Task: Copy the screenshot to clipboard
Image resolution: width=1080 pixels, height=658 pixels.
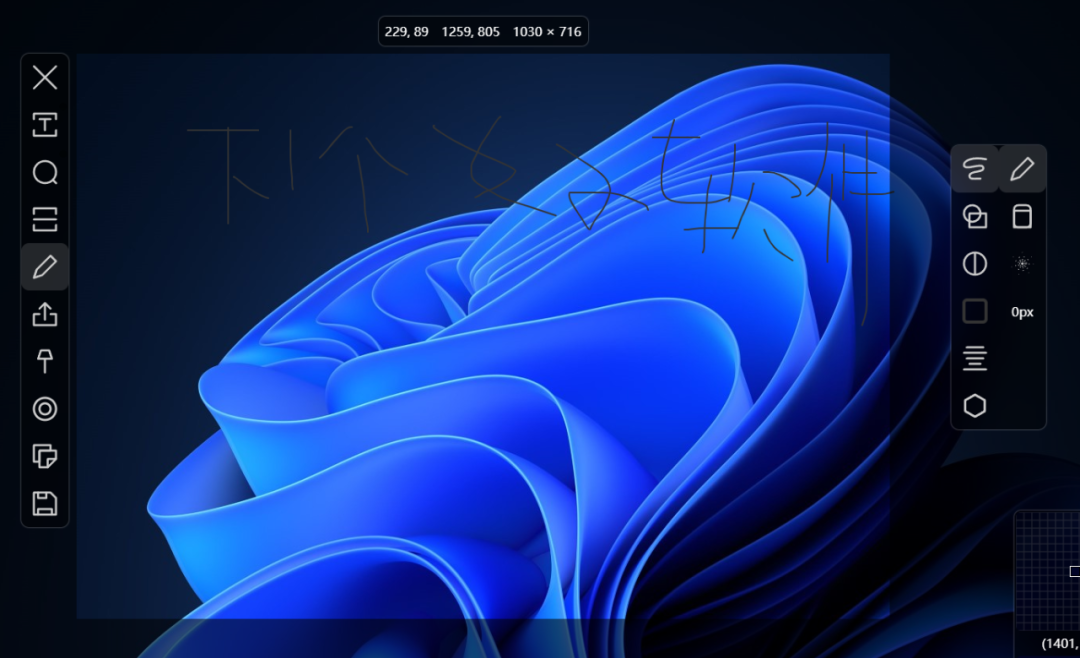Action: tap(45, 456)
